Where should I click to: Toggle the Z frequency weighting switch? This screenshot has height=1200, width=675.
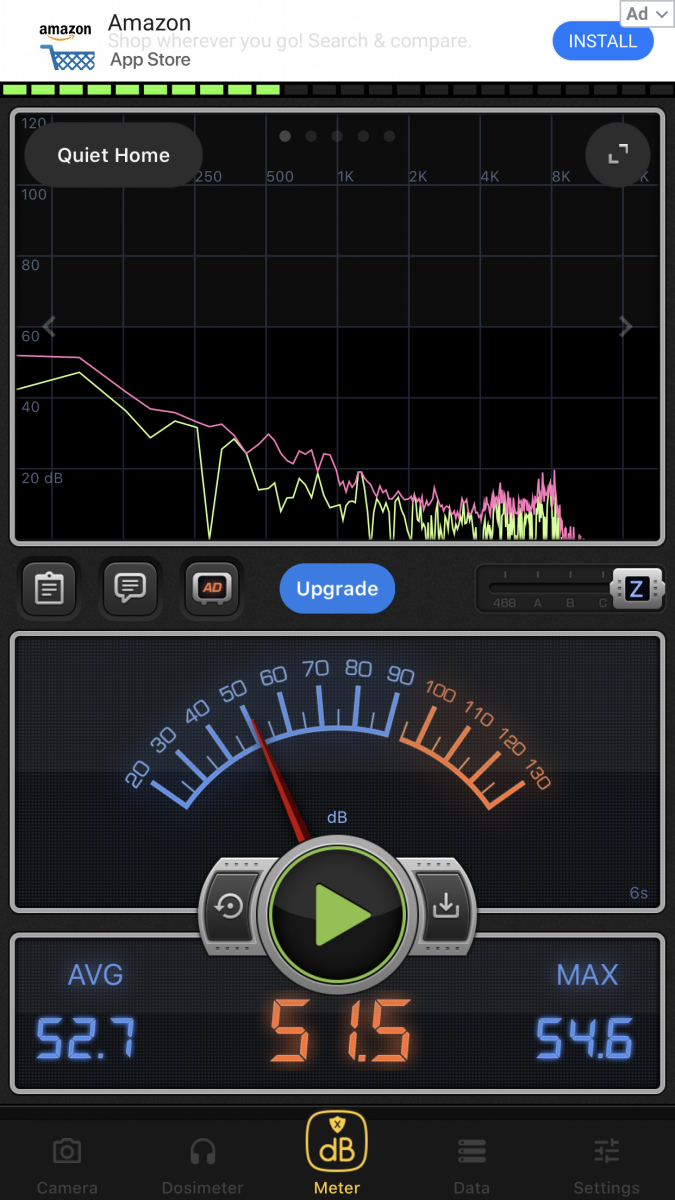tap(636, 589)
